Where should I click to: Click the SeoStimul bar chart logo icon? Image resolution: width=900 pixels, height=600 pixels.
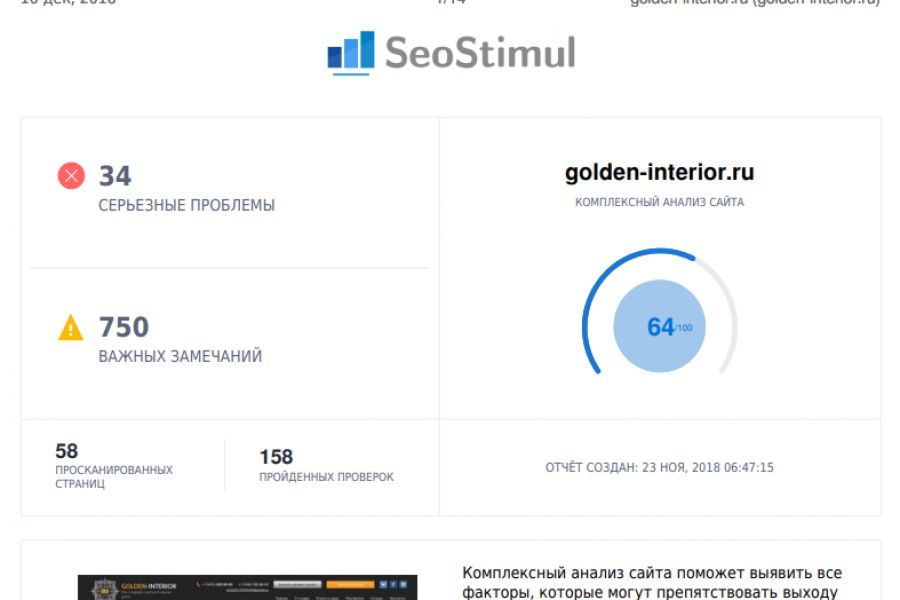[x=351, y=53]
